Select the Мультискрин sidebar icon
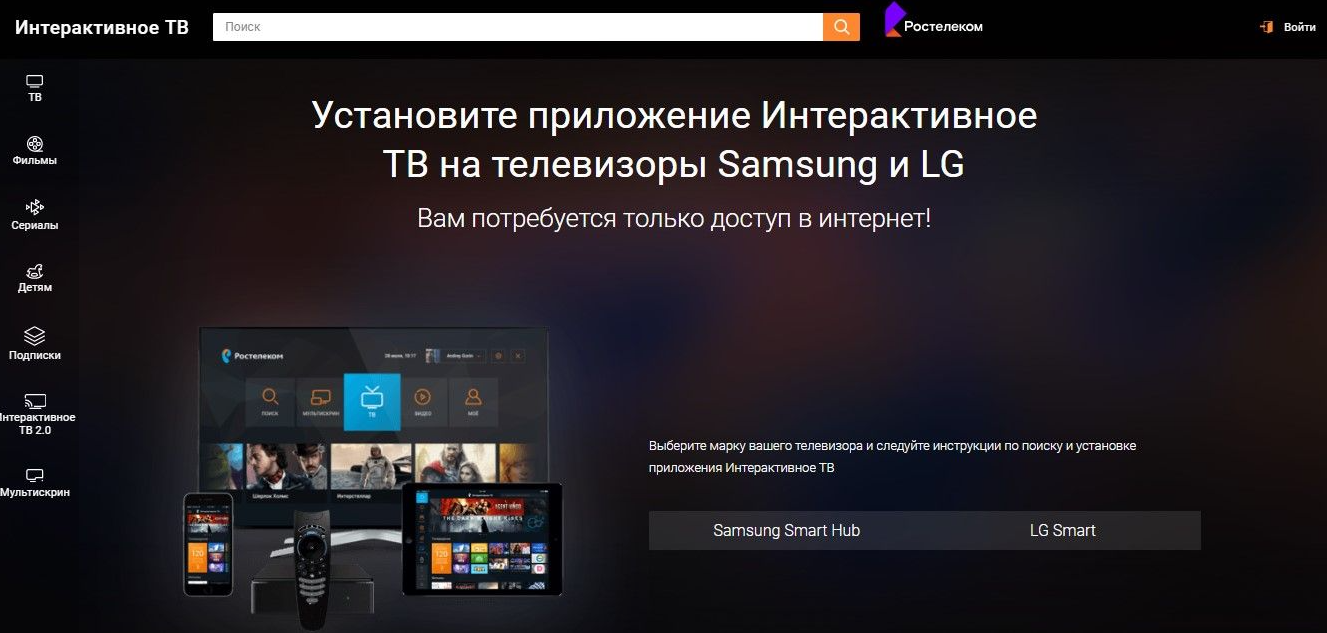 34,475
